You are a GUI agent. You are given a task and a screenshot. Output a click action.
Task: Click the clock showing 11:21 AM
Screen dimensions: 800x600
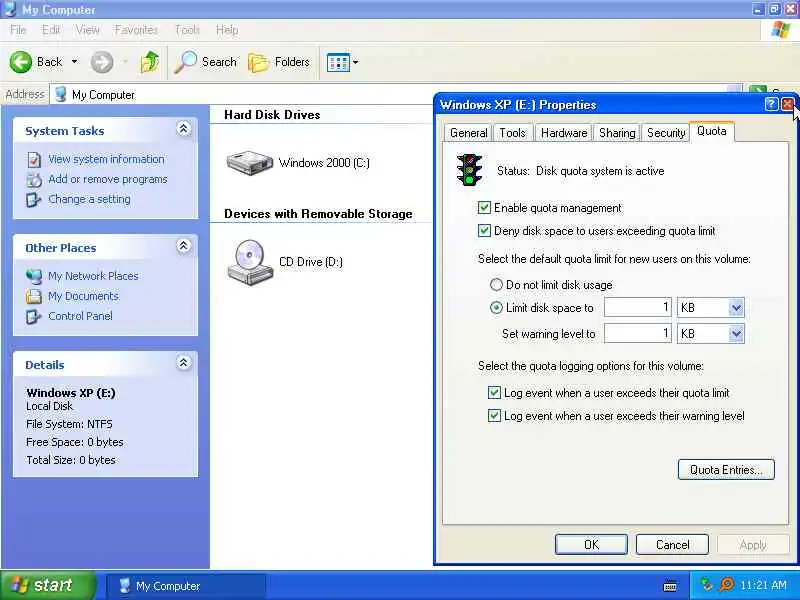tap(763, 585)
